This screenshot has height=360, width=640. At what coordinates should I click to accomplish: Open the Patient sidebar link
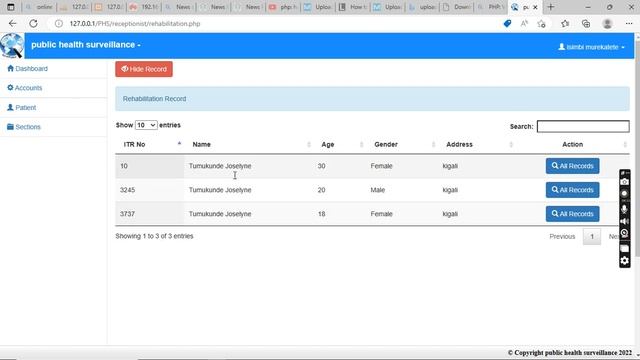(22, 107)
